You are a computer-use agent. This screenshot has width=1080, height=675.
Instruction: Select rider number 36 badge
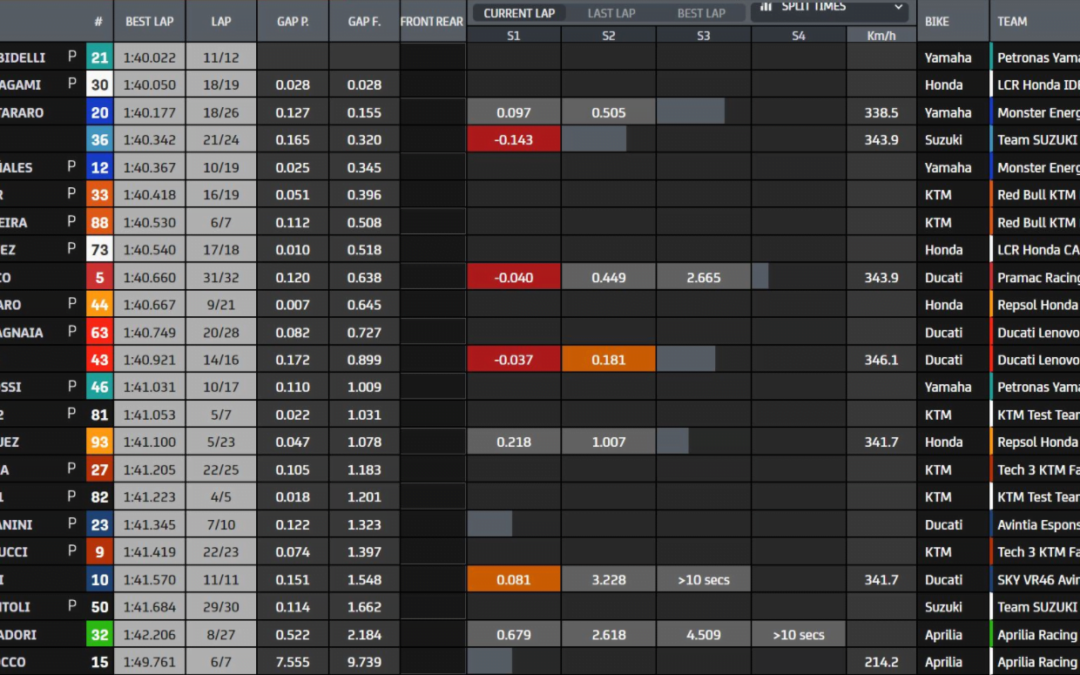point(99,140)
